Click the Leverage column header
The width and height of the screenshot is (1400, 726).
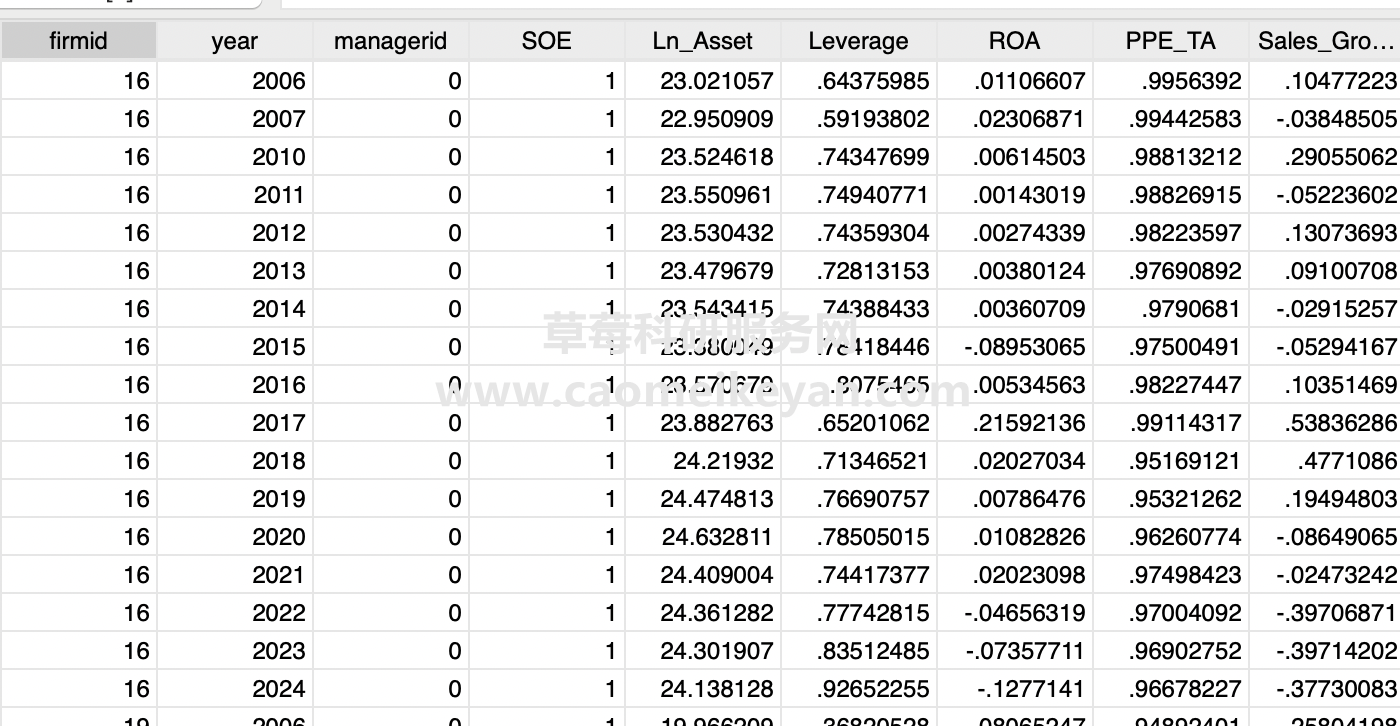[x=858, y=41]
